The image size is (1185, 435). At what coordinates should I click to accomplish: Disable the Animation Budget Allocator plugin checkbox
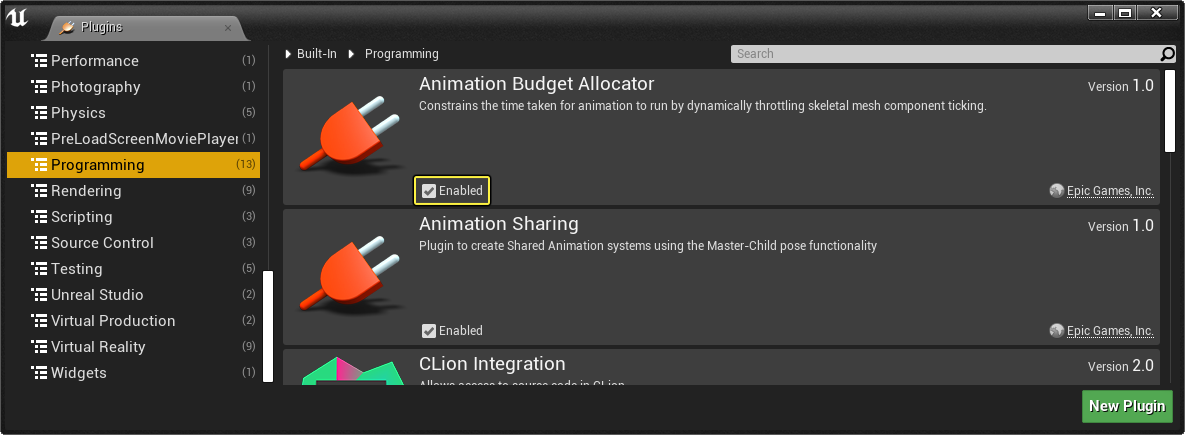[x=429, y=191]
